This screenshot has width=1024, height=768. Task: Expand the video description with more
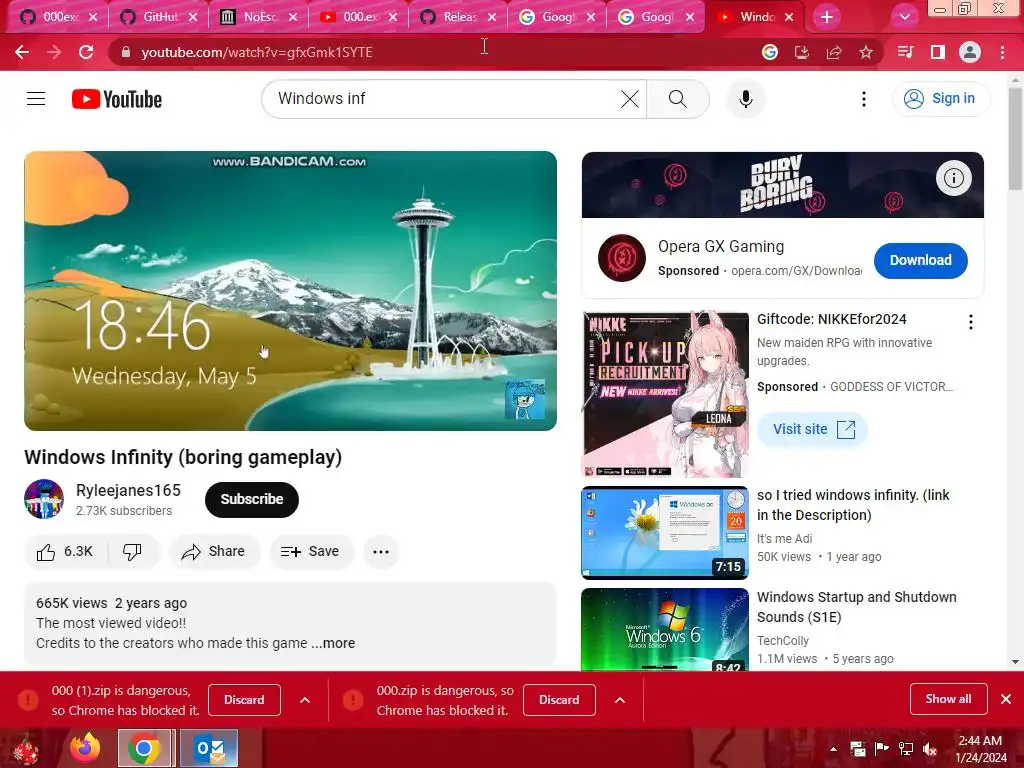click(x=333, y=643)
